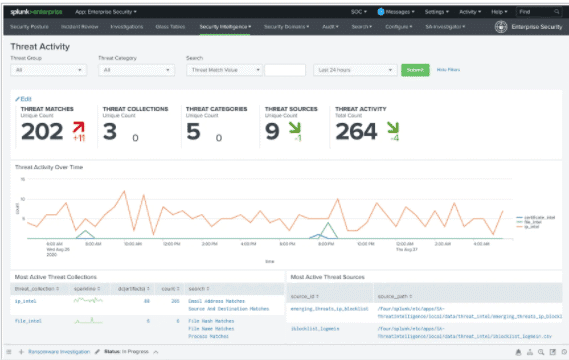This screenshot has height=360, width=569.
Task: Go to the Incident Review tab
Action: click(79, 27)
